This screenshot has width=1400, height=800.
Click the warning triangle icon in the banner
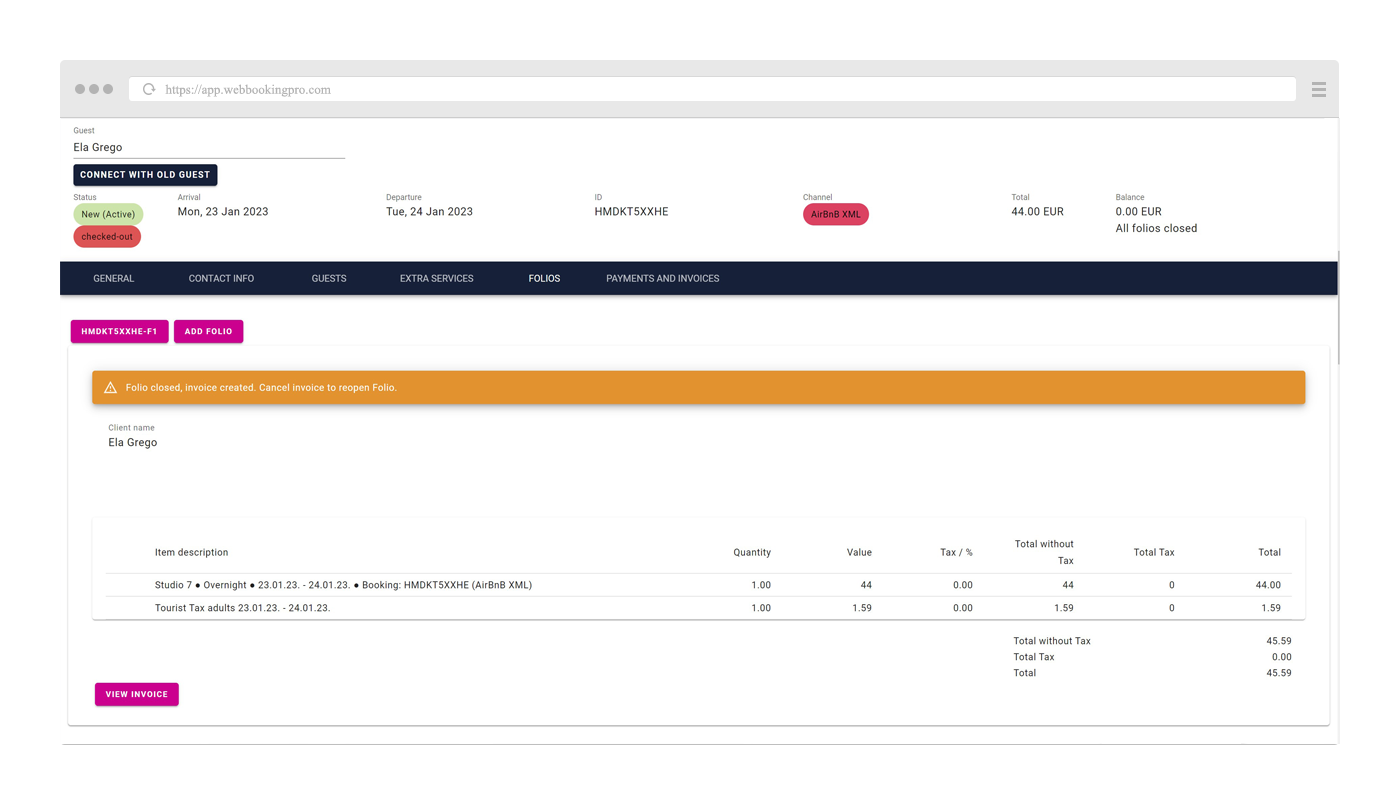point(111,387)
